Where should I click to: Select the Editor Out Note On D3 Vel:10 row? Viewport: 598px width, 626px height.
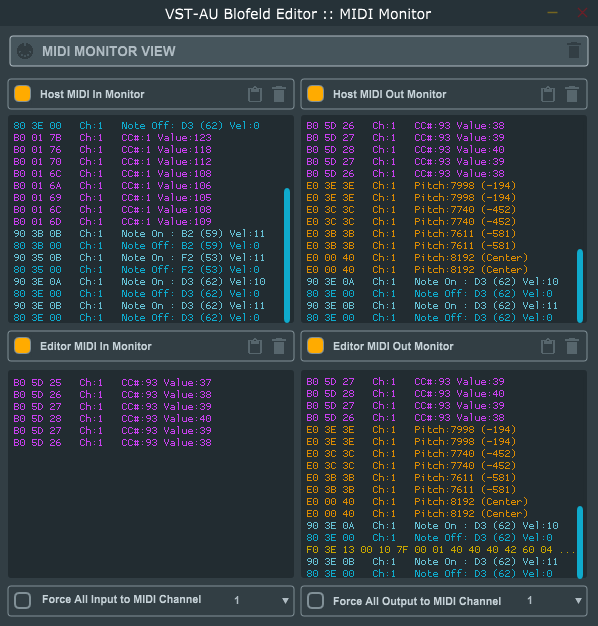point(432,526)
